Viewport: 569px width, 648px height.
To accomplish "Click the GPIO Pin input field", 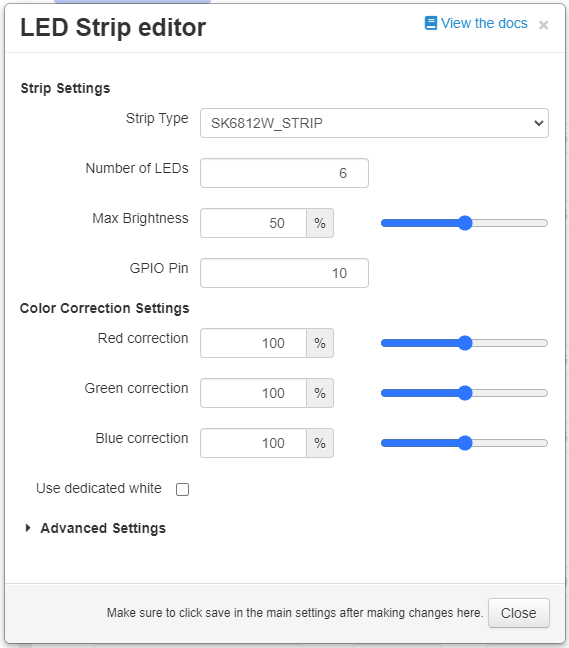I will point(284,273).
